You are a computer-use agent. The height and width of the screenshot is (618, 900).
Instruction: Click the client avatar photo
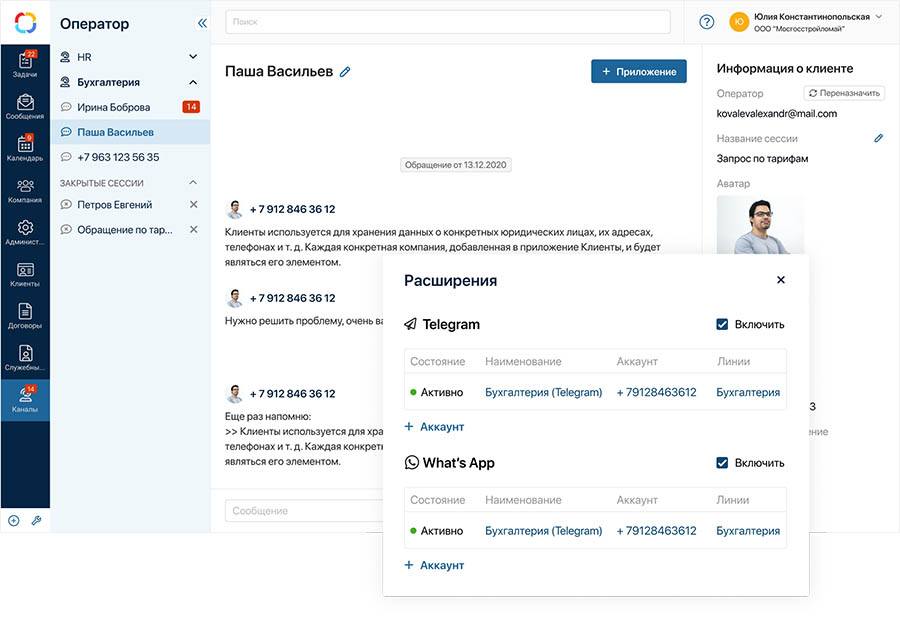(761, 225)
